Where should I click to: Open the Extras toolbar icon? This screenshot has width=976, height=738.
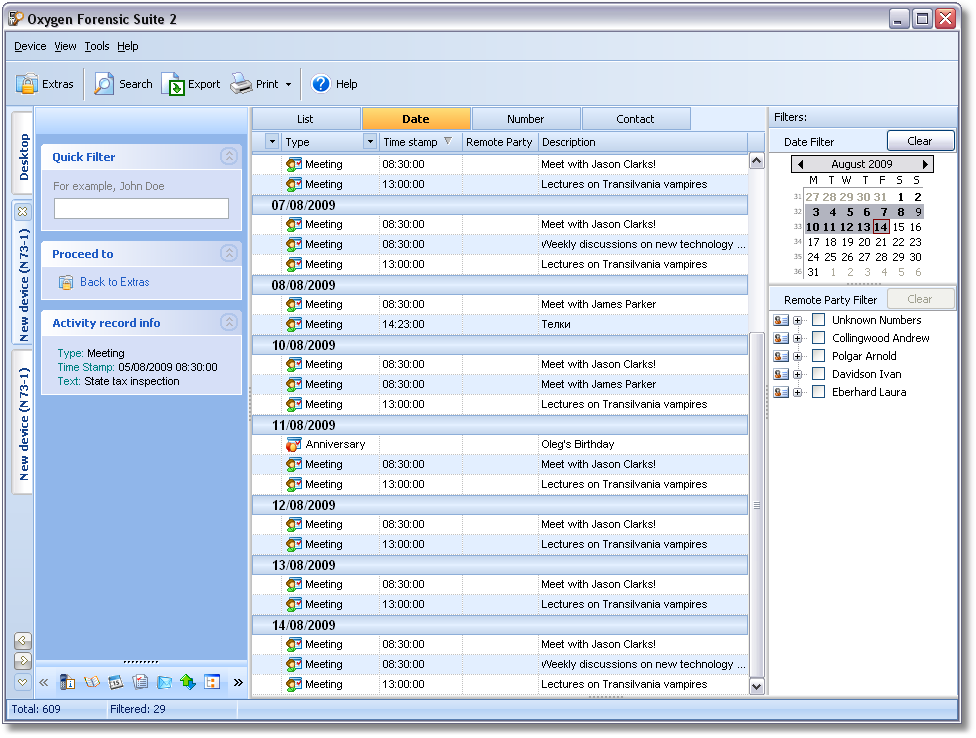point(27,84)
